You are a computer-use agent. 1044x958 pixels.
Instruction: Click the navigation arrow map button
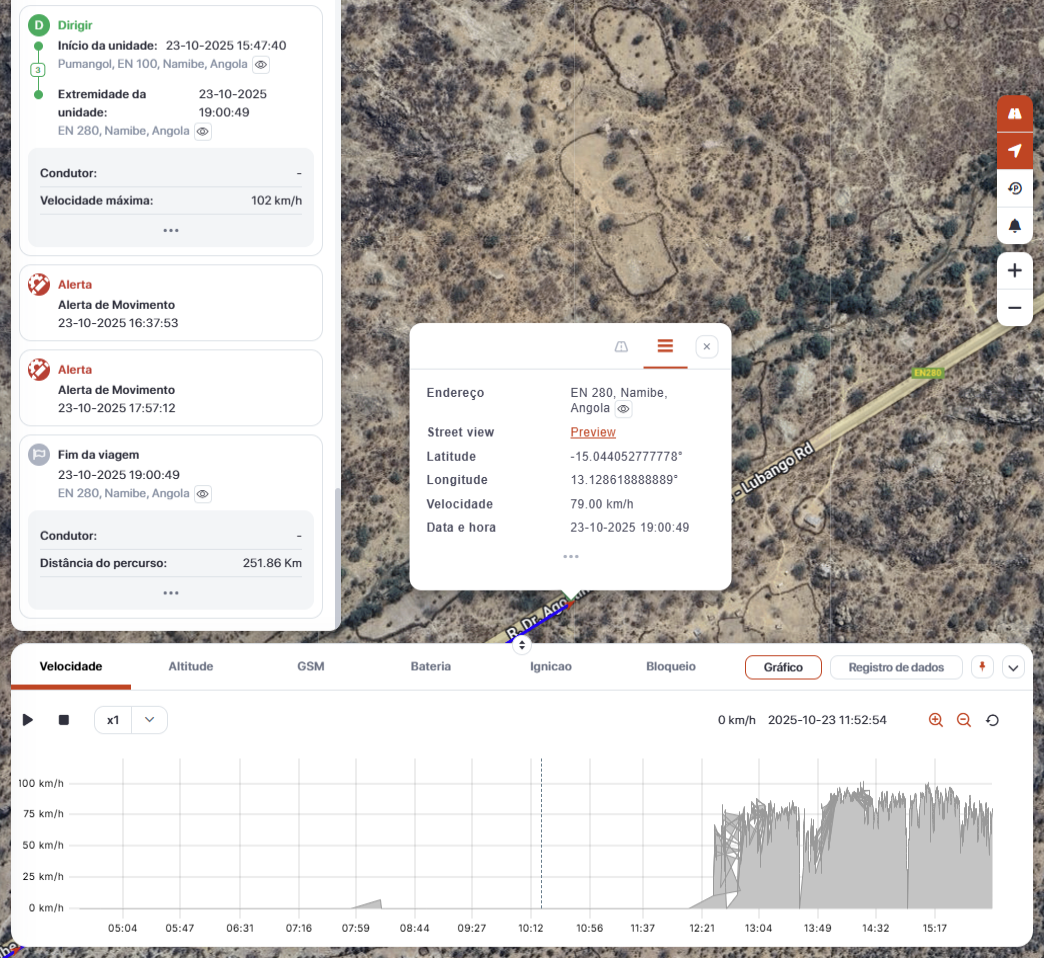(1015, 151)
